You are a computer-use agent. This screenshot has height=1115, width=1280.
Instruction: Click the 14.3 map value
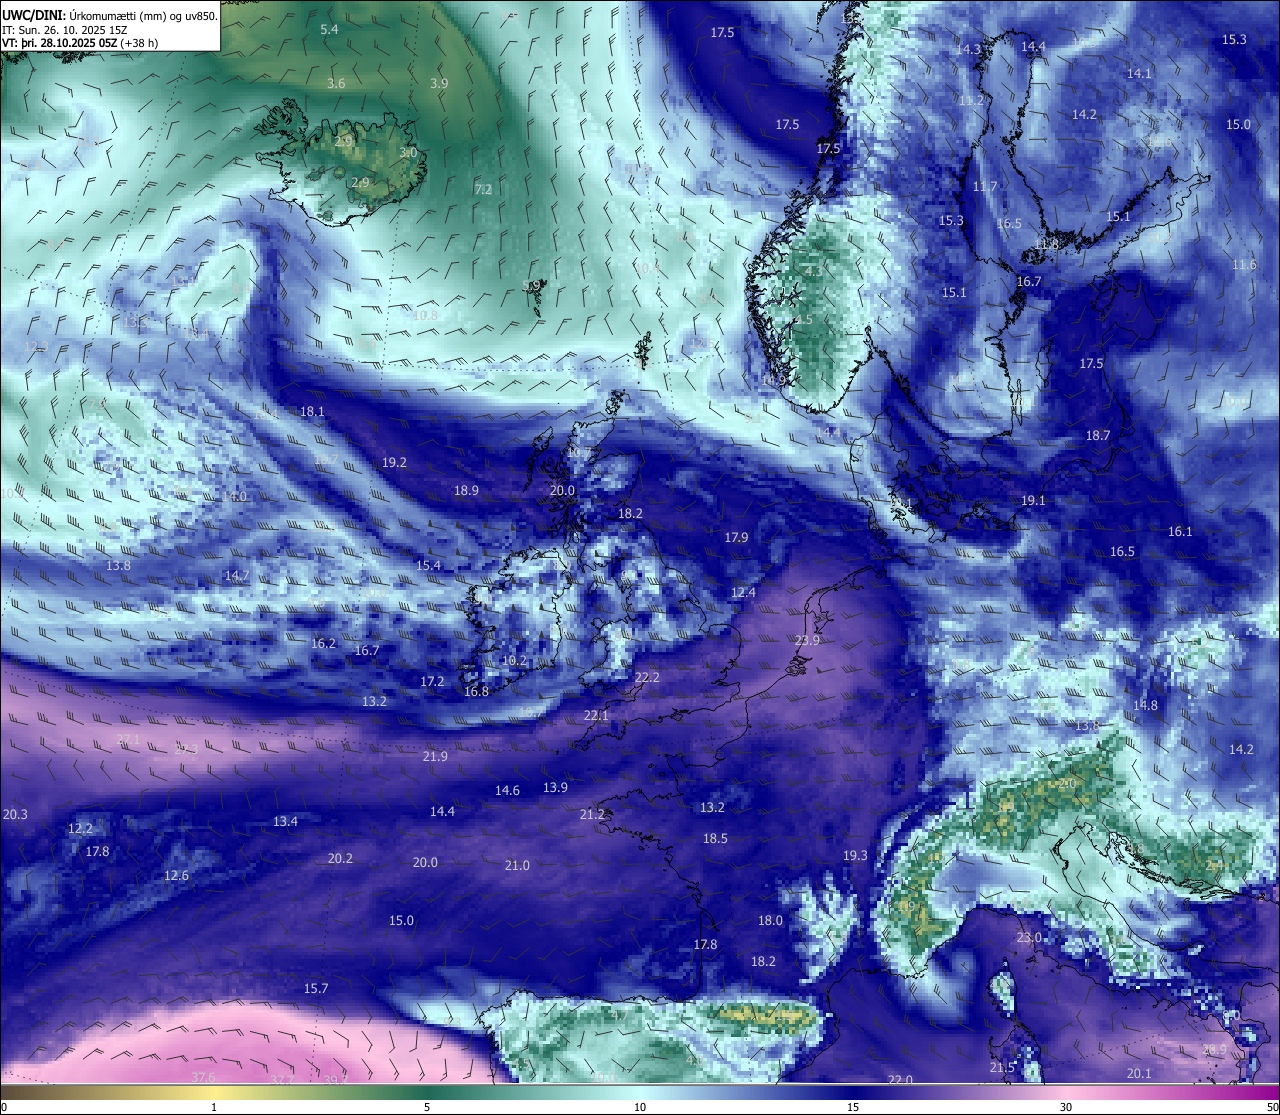coord(968,50)
